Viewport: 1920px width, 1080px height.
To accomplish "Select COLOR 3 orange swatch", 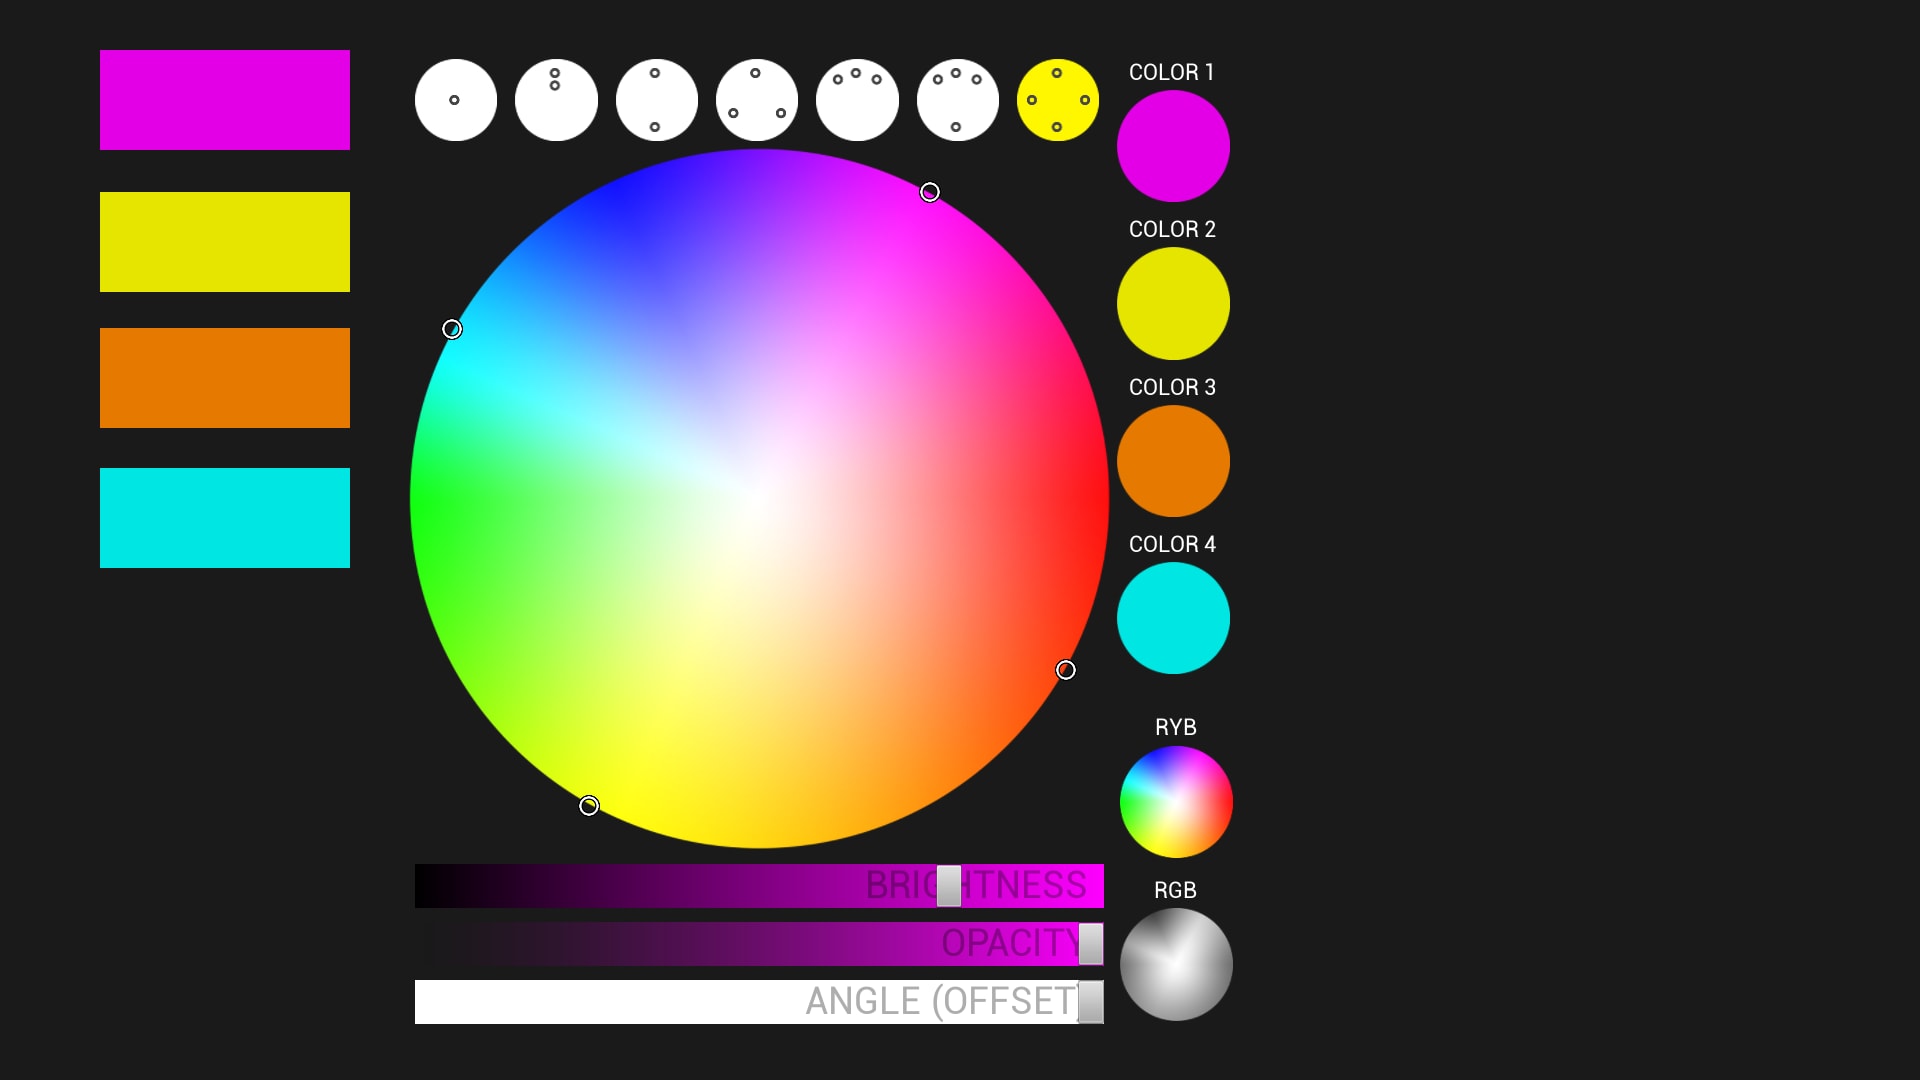I will click(1172, 460).
